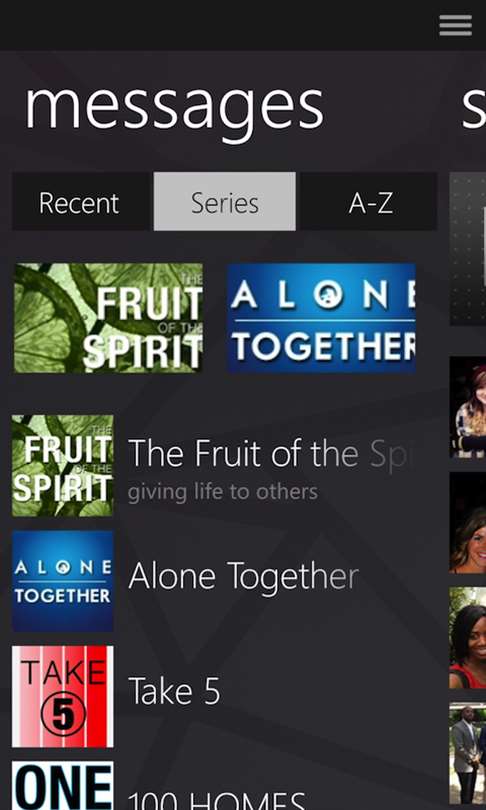Image resolution: width=486 pixels, height=810 pixels.
Task: Open the large Alone Together banner
Action: [321, 318]
